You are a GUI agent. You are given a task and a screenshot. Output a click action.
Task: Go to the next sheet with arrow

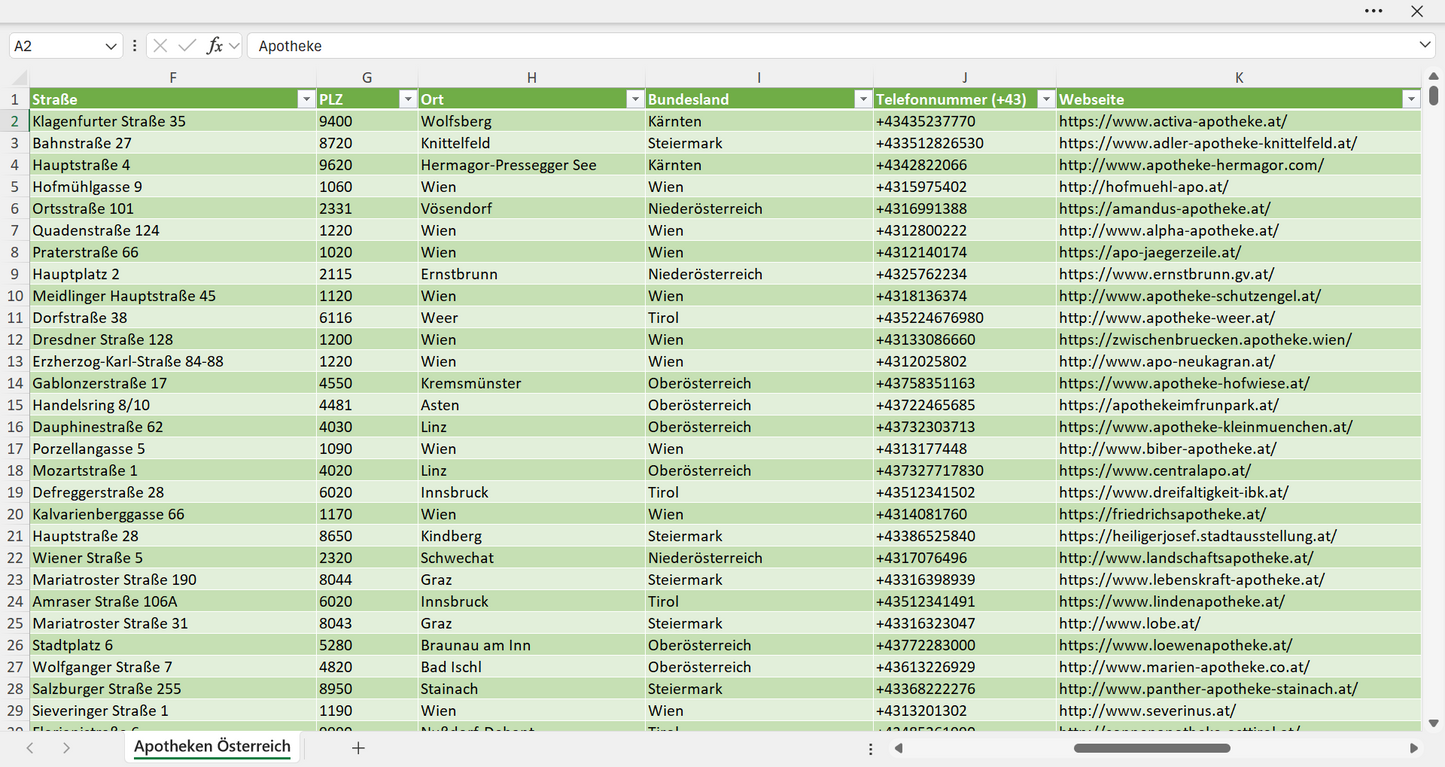pos(66,748)
